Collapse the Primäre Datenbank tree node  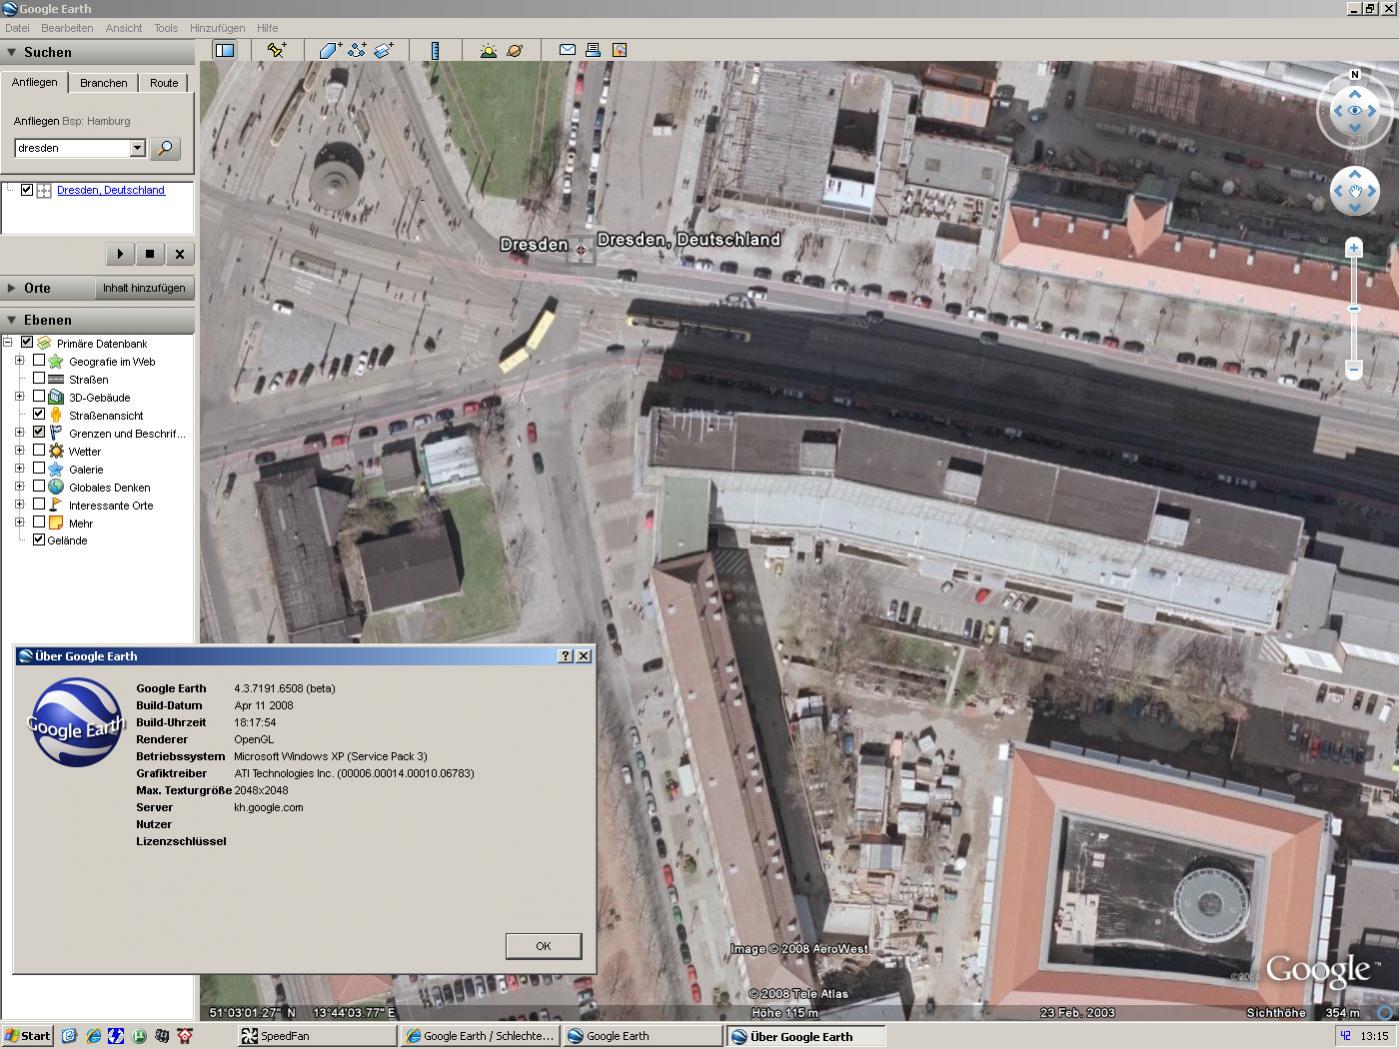(x=8, y=342)
